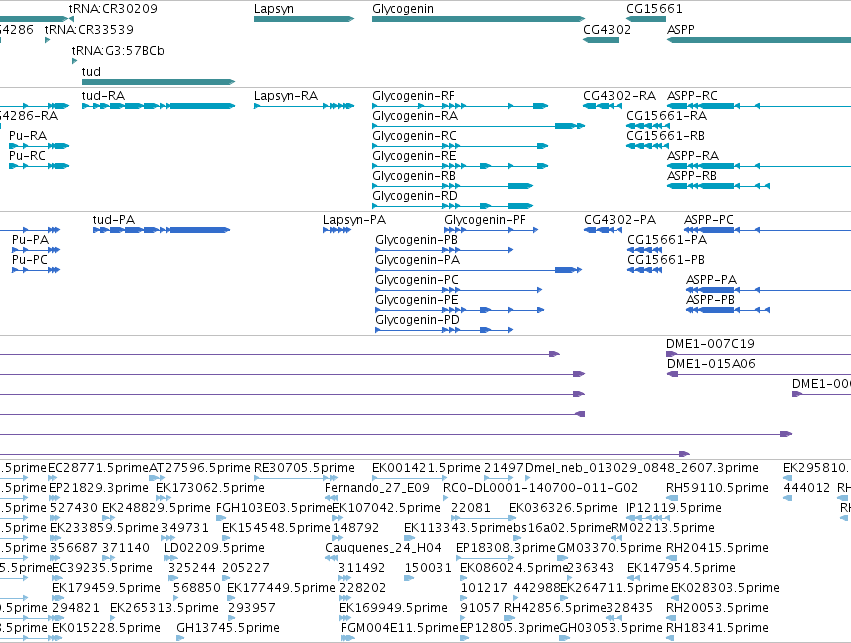Select the Glycogenin-RA transcript label
The width and height of the screenshot is (851, 643).
(415, 116)
